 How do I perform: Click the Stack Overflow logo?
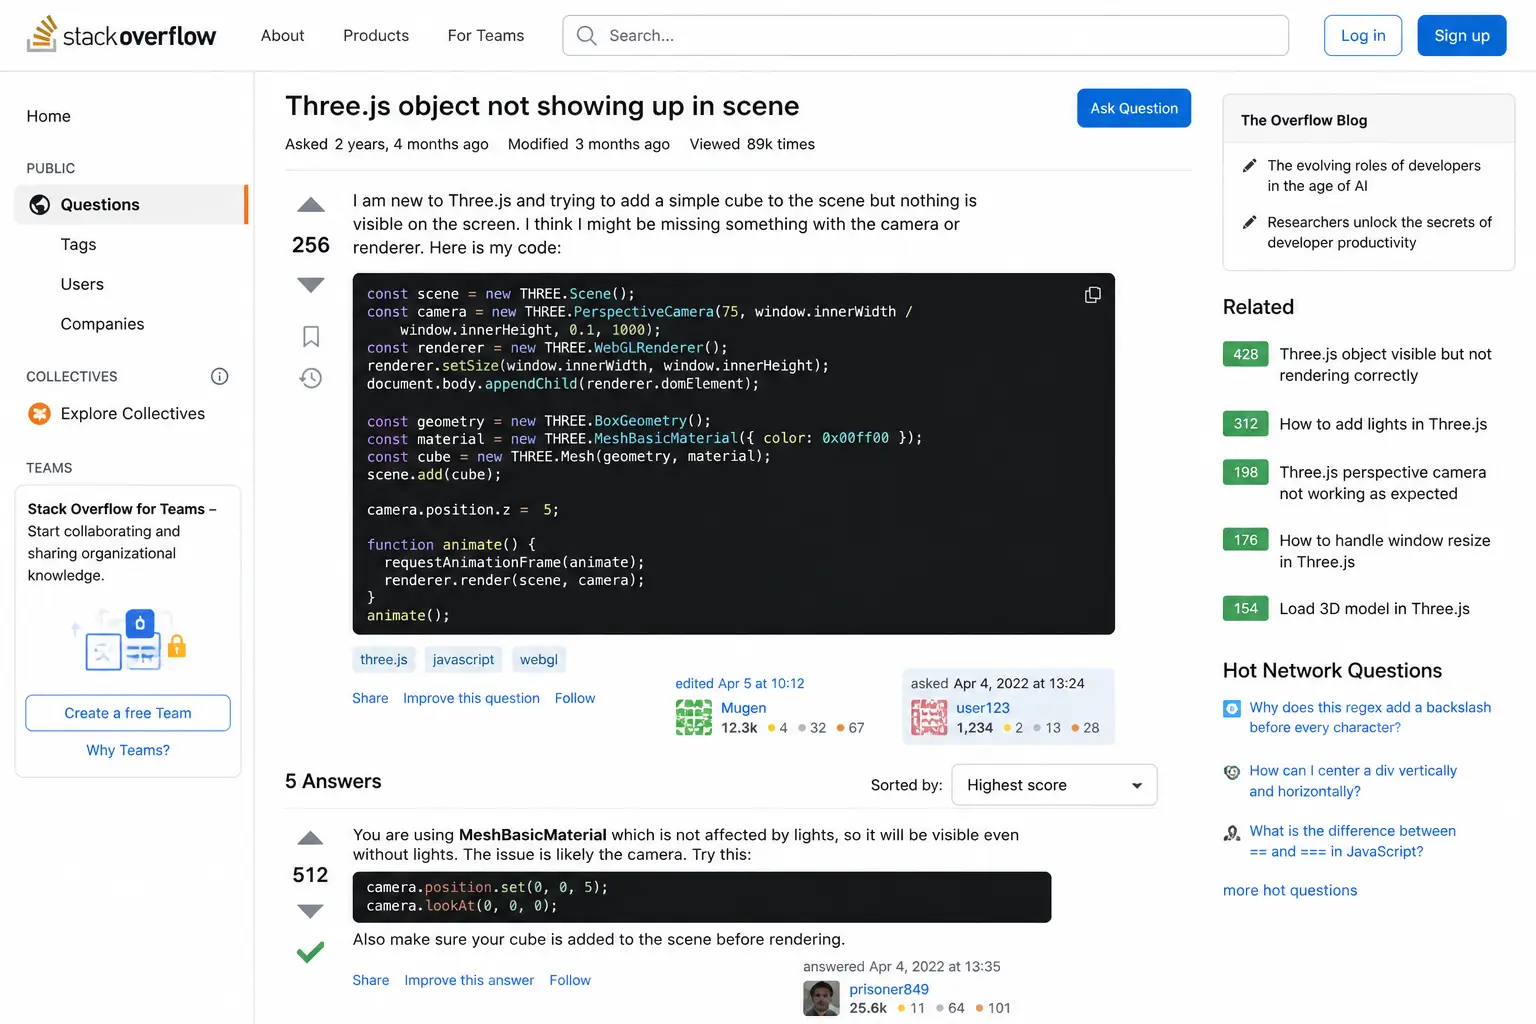click(121, 35)
